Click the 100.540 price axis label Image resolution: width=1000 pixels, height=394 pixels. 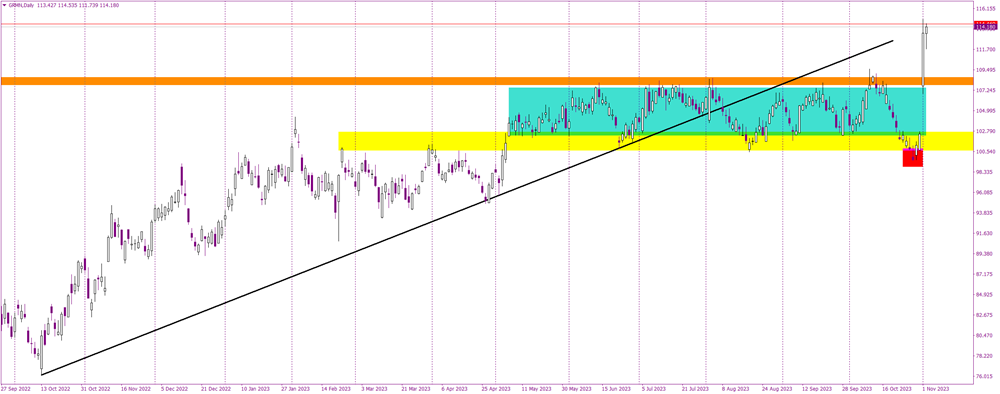(985, 152)
